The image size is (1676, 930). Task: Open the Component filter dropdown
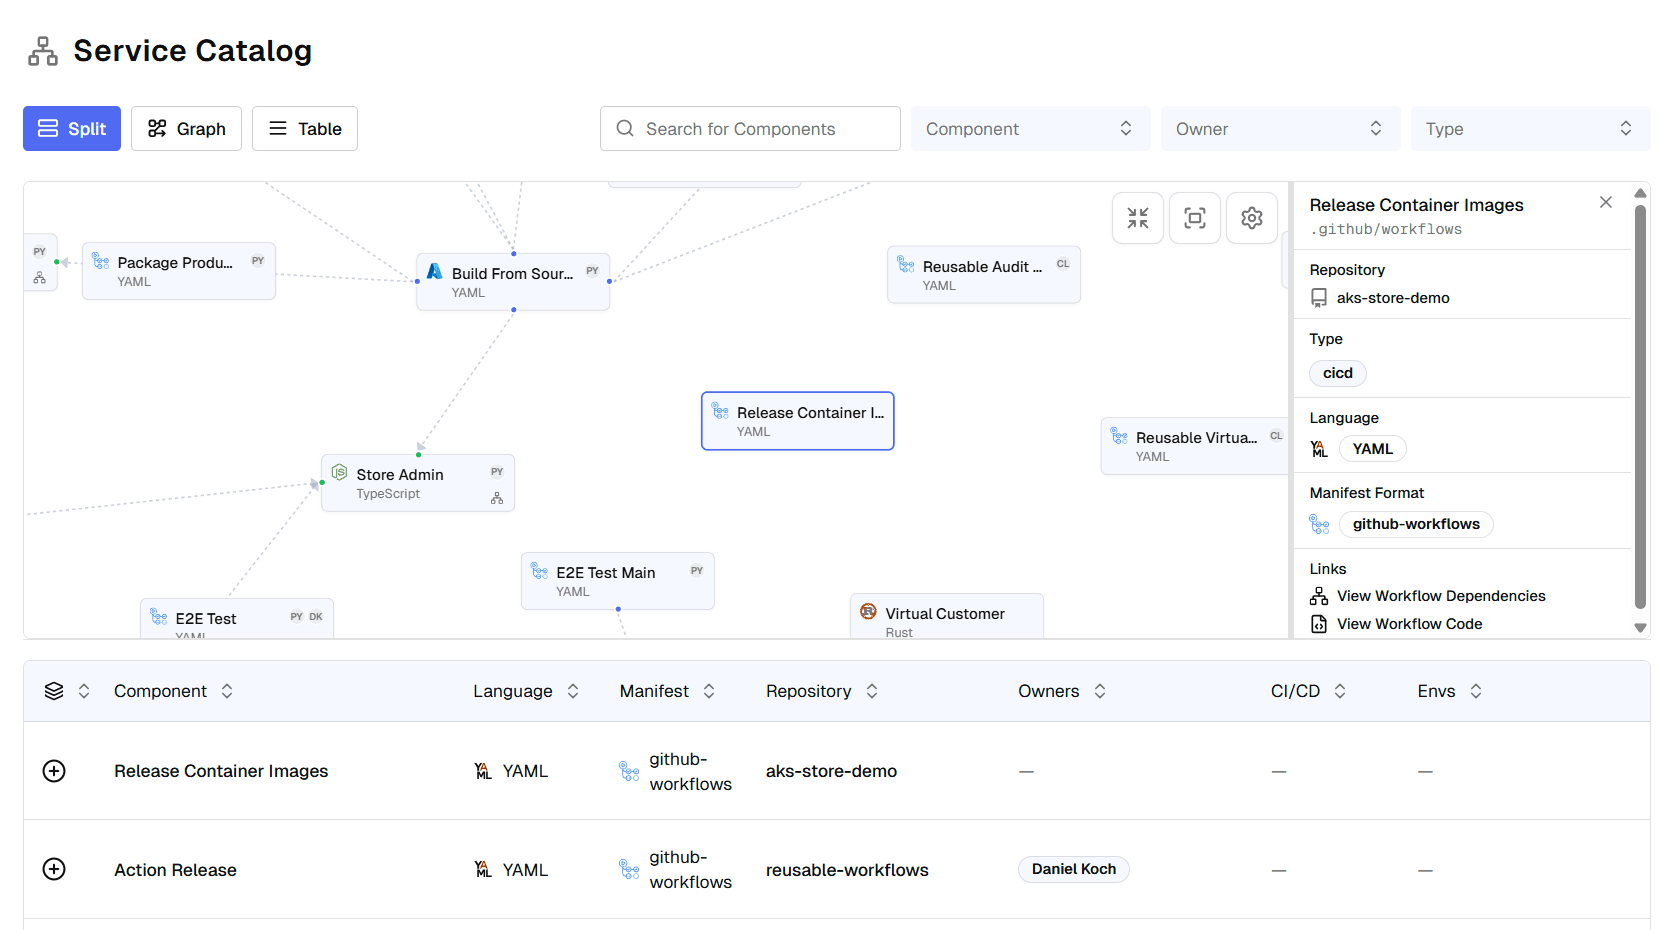pos(1029,129)
